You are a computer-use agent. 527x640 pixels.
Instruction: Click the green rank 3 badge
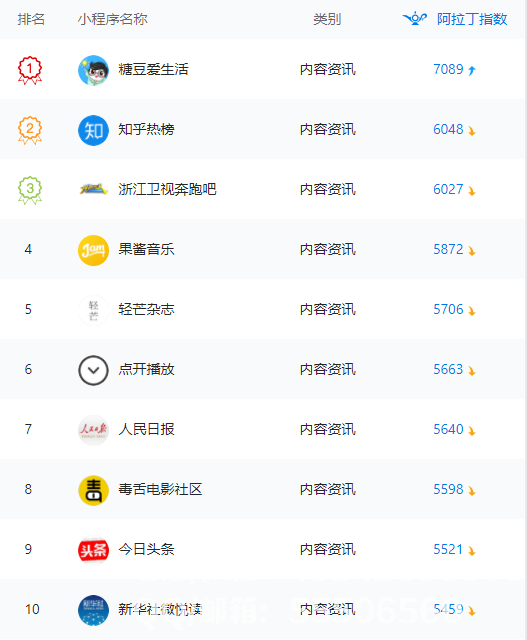(x=30, y=190)
